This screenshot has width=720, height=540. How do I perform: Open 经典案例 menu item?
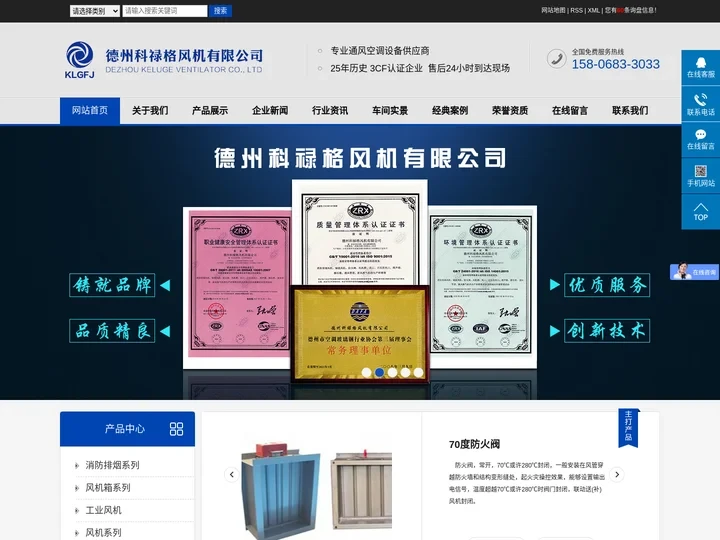coord(450,111)
